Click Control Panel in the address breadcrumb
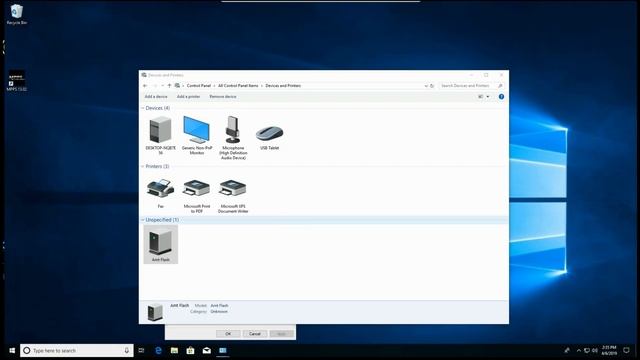The width and height of the screenshot is (640, 360). click(x=199, y=86)
